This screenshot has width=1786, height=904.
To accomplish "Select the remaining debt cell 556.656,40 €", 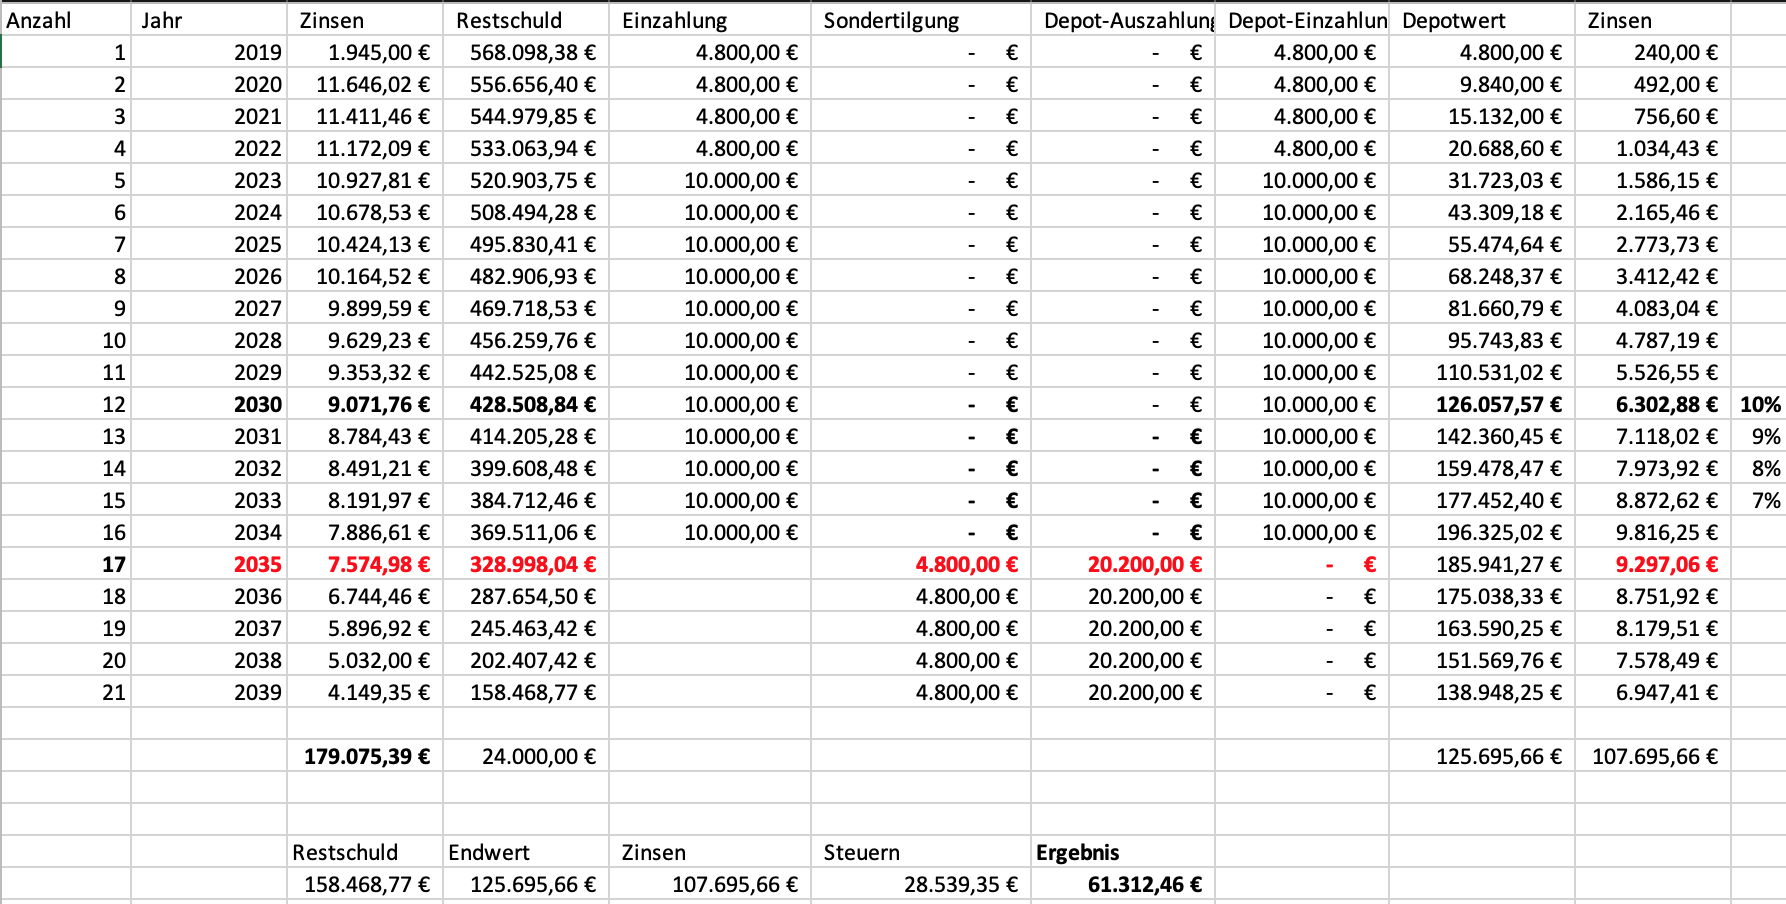I will pos(526,84).
